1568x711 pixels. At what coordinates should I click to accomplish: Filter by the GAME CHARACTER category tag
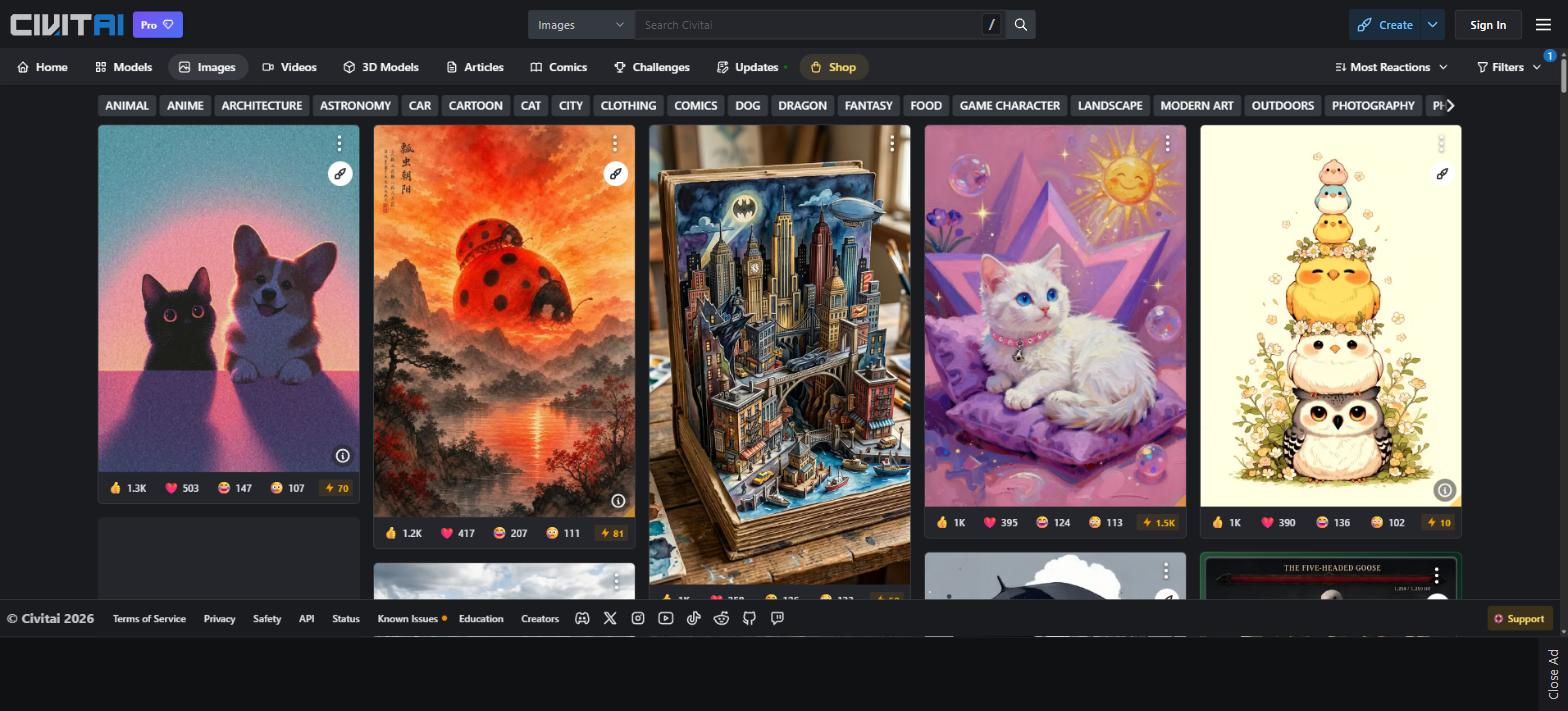click(x=1009, y=105)
